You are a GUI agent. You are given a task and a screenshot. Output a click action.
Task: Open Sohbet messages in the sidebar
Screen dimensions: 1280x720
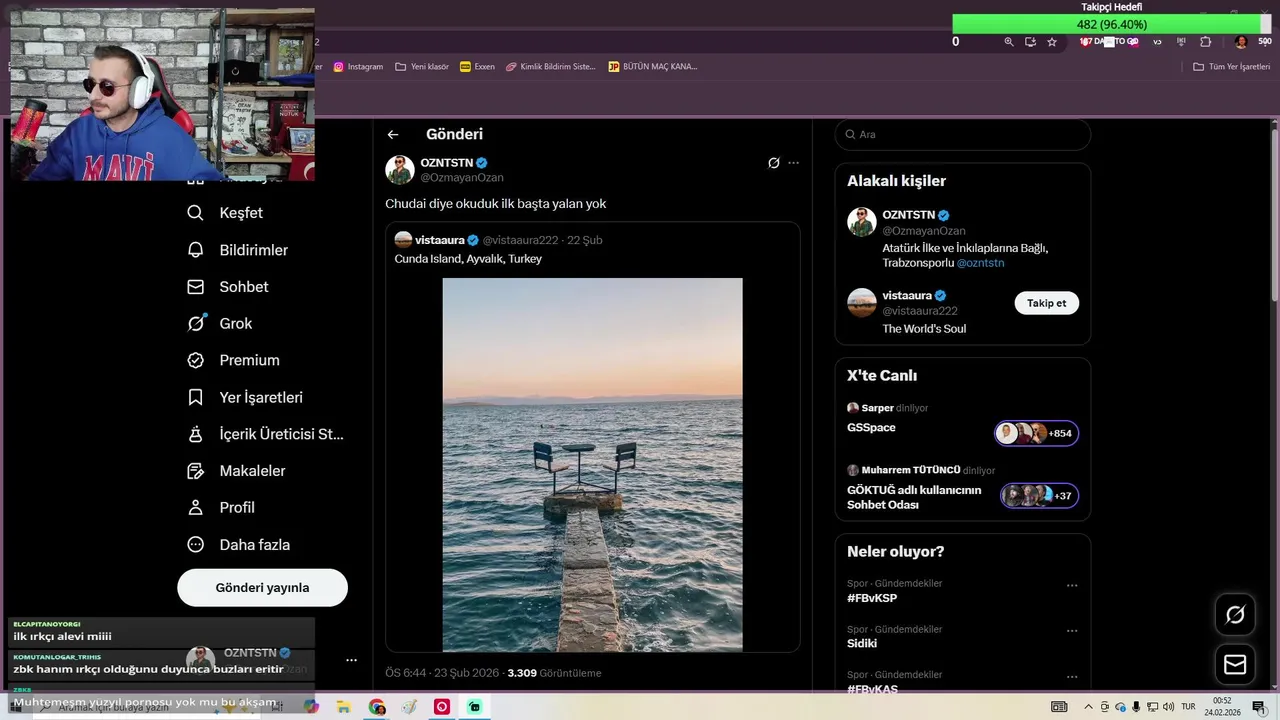(x=228, y=287)
